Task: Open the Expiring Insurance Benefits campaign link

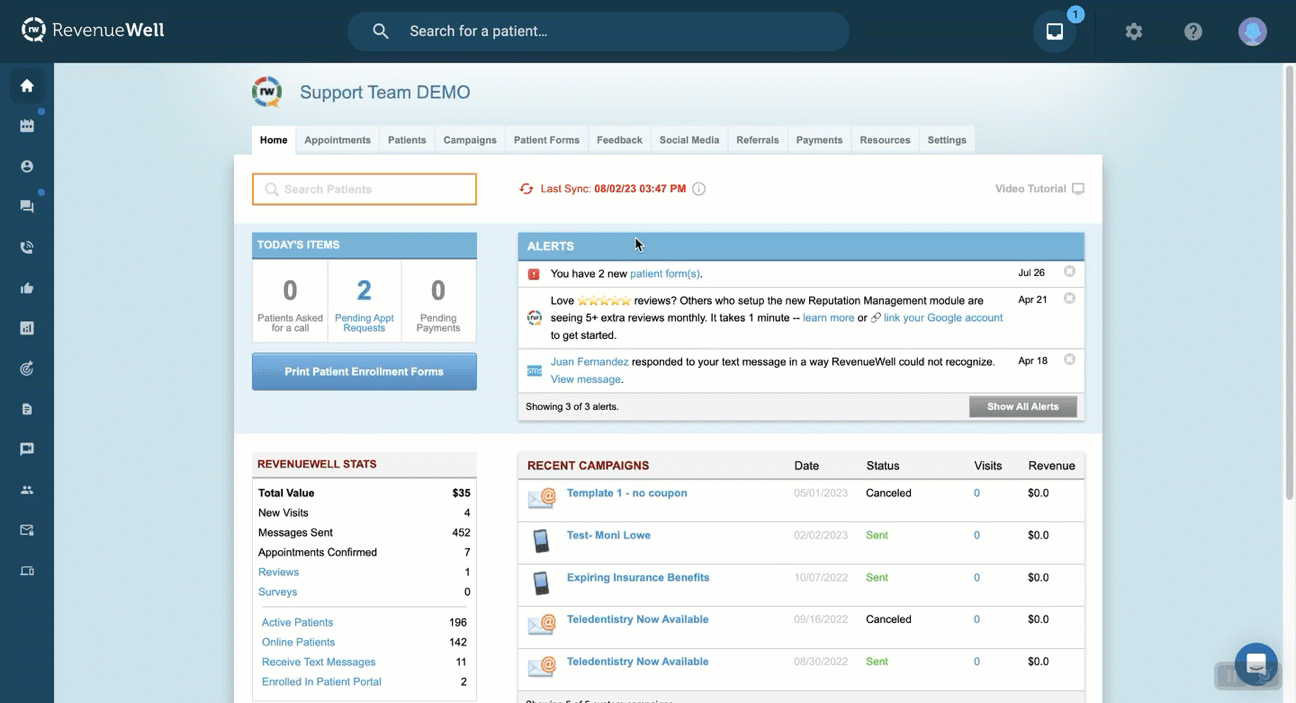Action: point(638,577)
